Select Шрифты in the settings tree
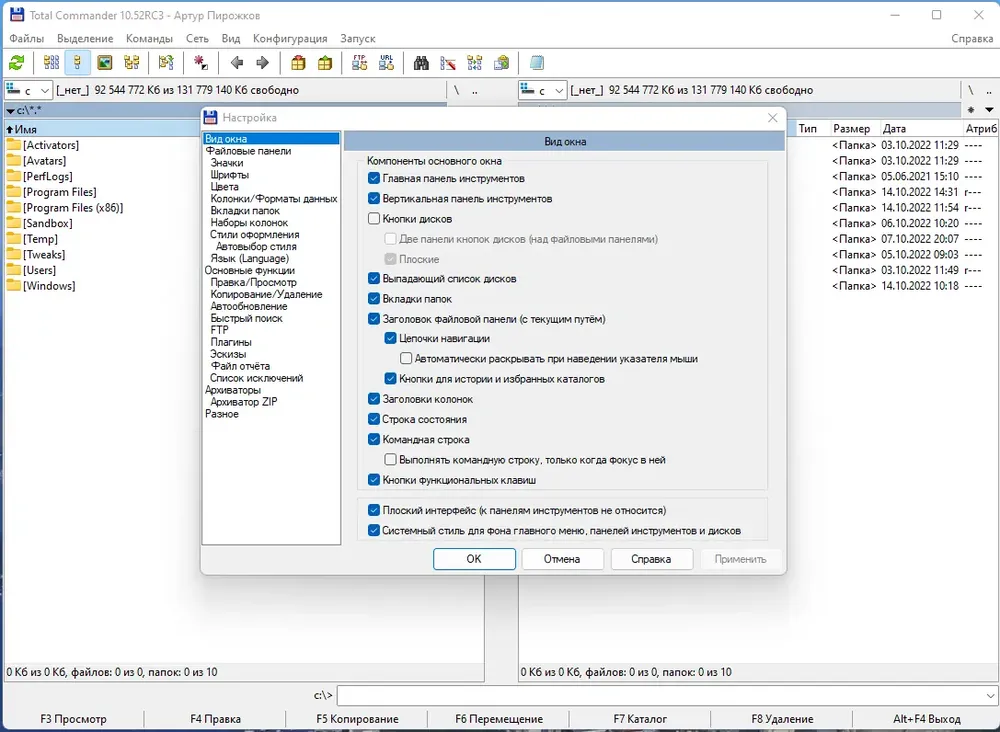 pyautogui.click(x=230, y=175)
